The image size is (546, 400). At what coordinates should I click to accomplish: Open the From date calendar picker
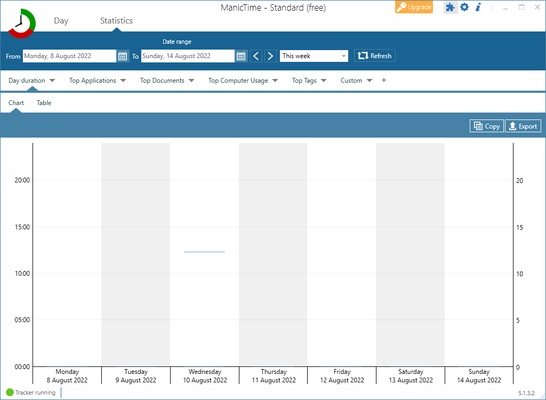(123, 56)
